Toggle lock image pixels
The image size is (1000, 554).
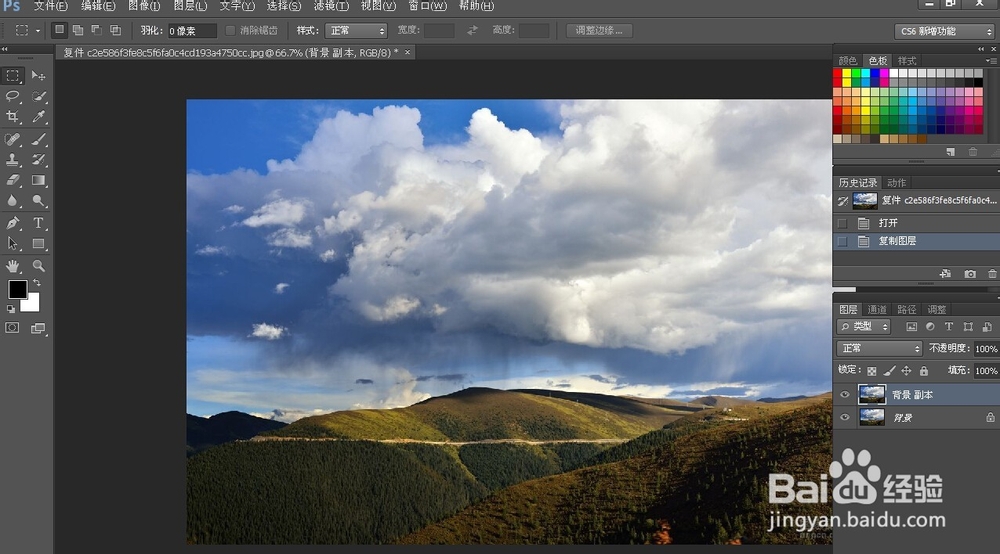pyautogui.click(x=889, y=370)
